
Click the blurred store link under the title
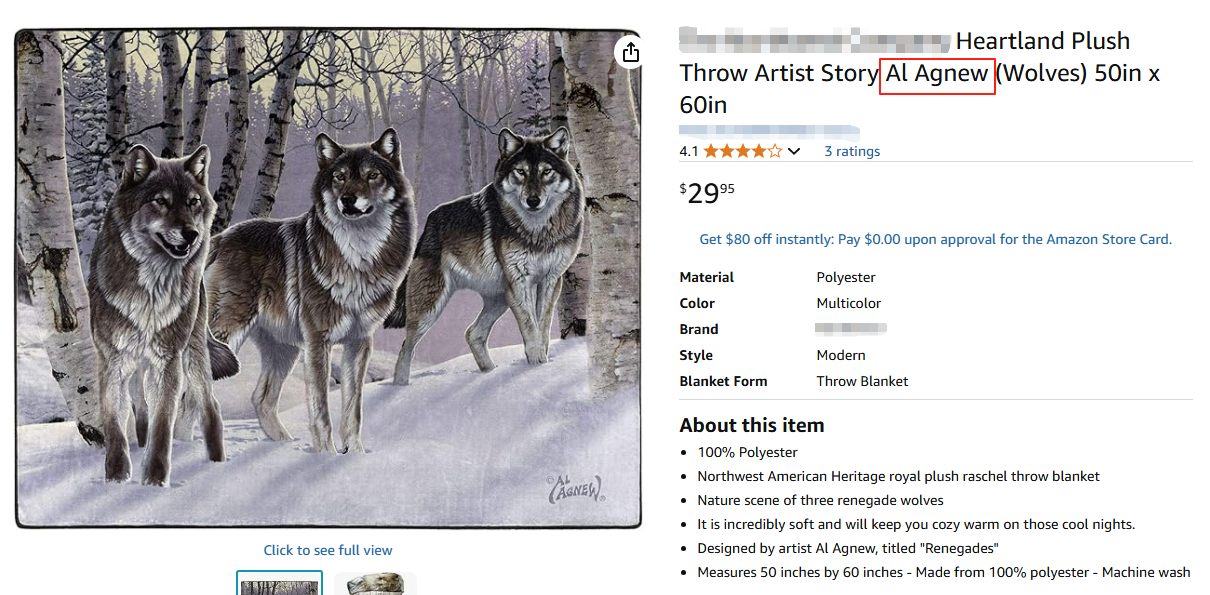tap(769, 130)
